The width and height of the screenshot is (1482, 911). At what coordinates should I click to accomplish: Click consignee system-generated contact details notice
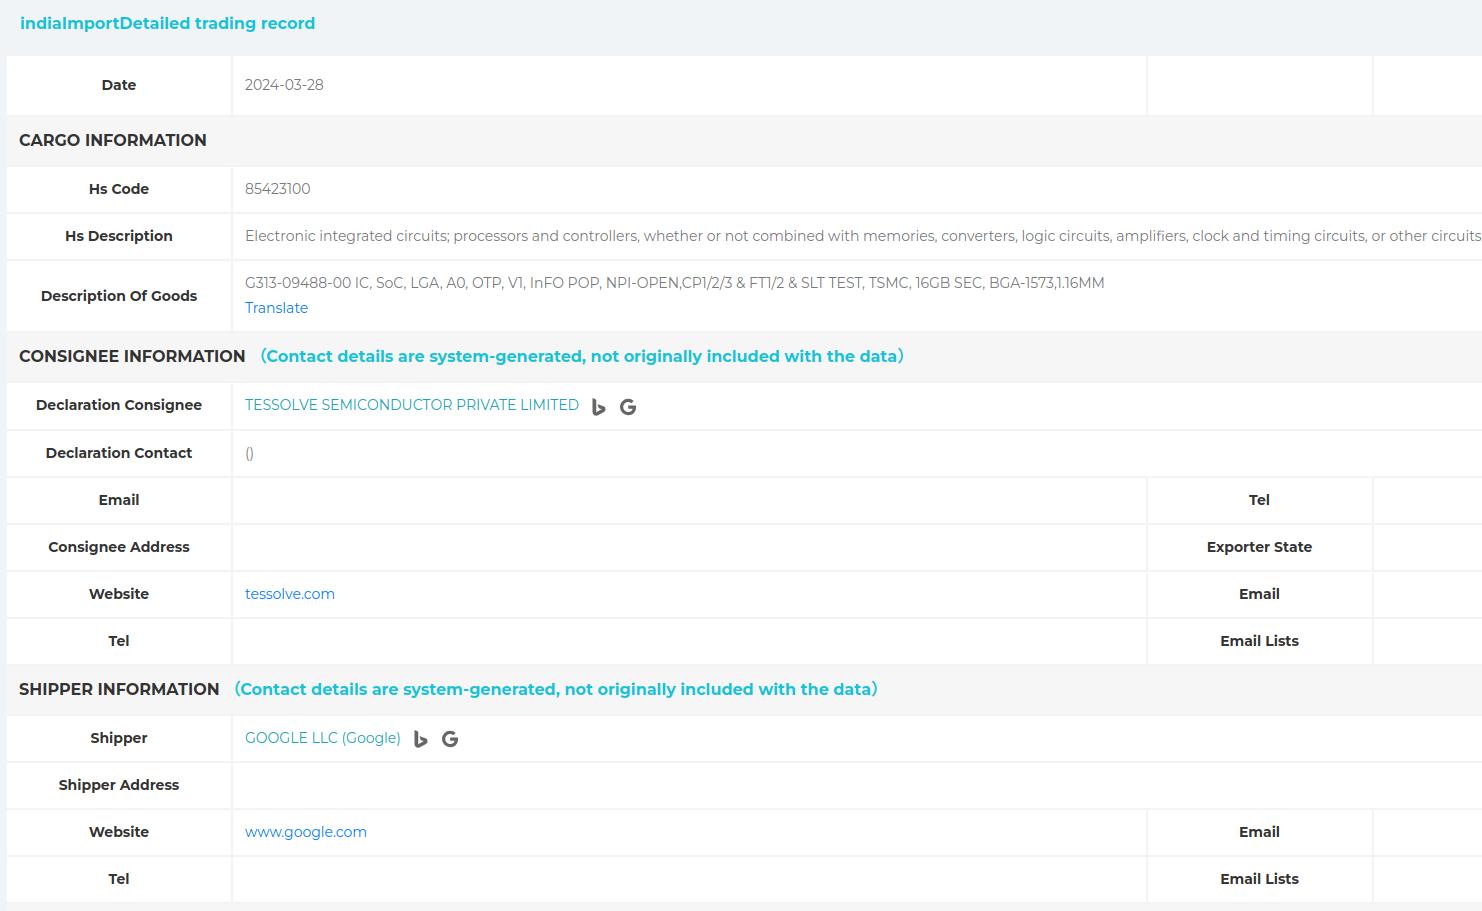(582, 356)
